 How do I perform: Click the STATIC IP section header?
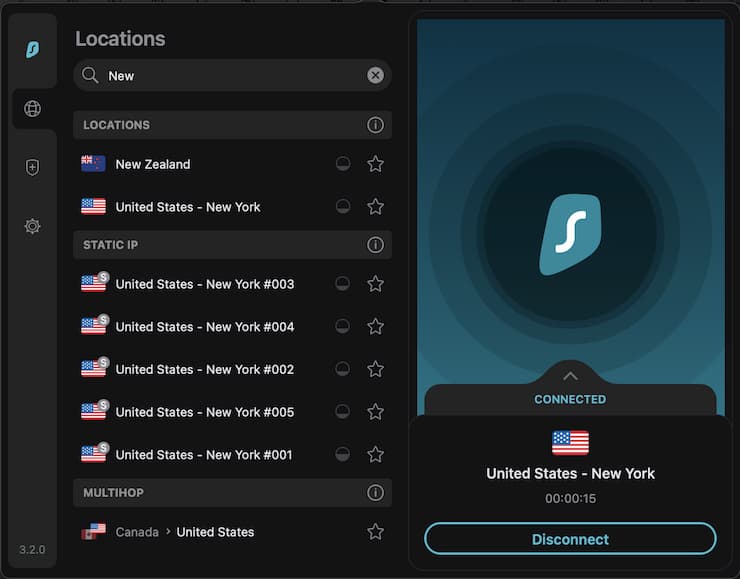point(232,245)
